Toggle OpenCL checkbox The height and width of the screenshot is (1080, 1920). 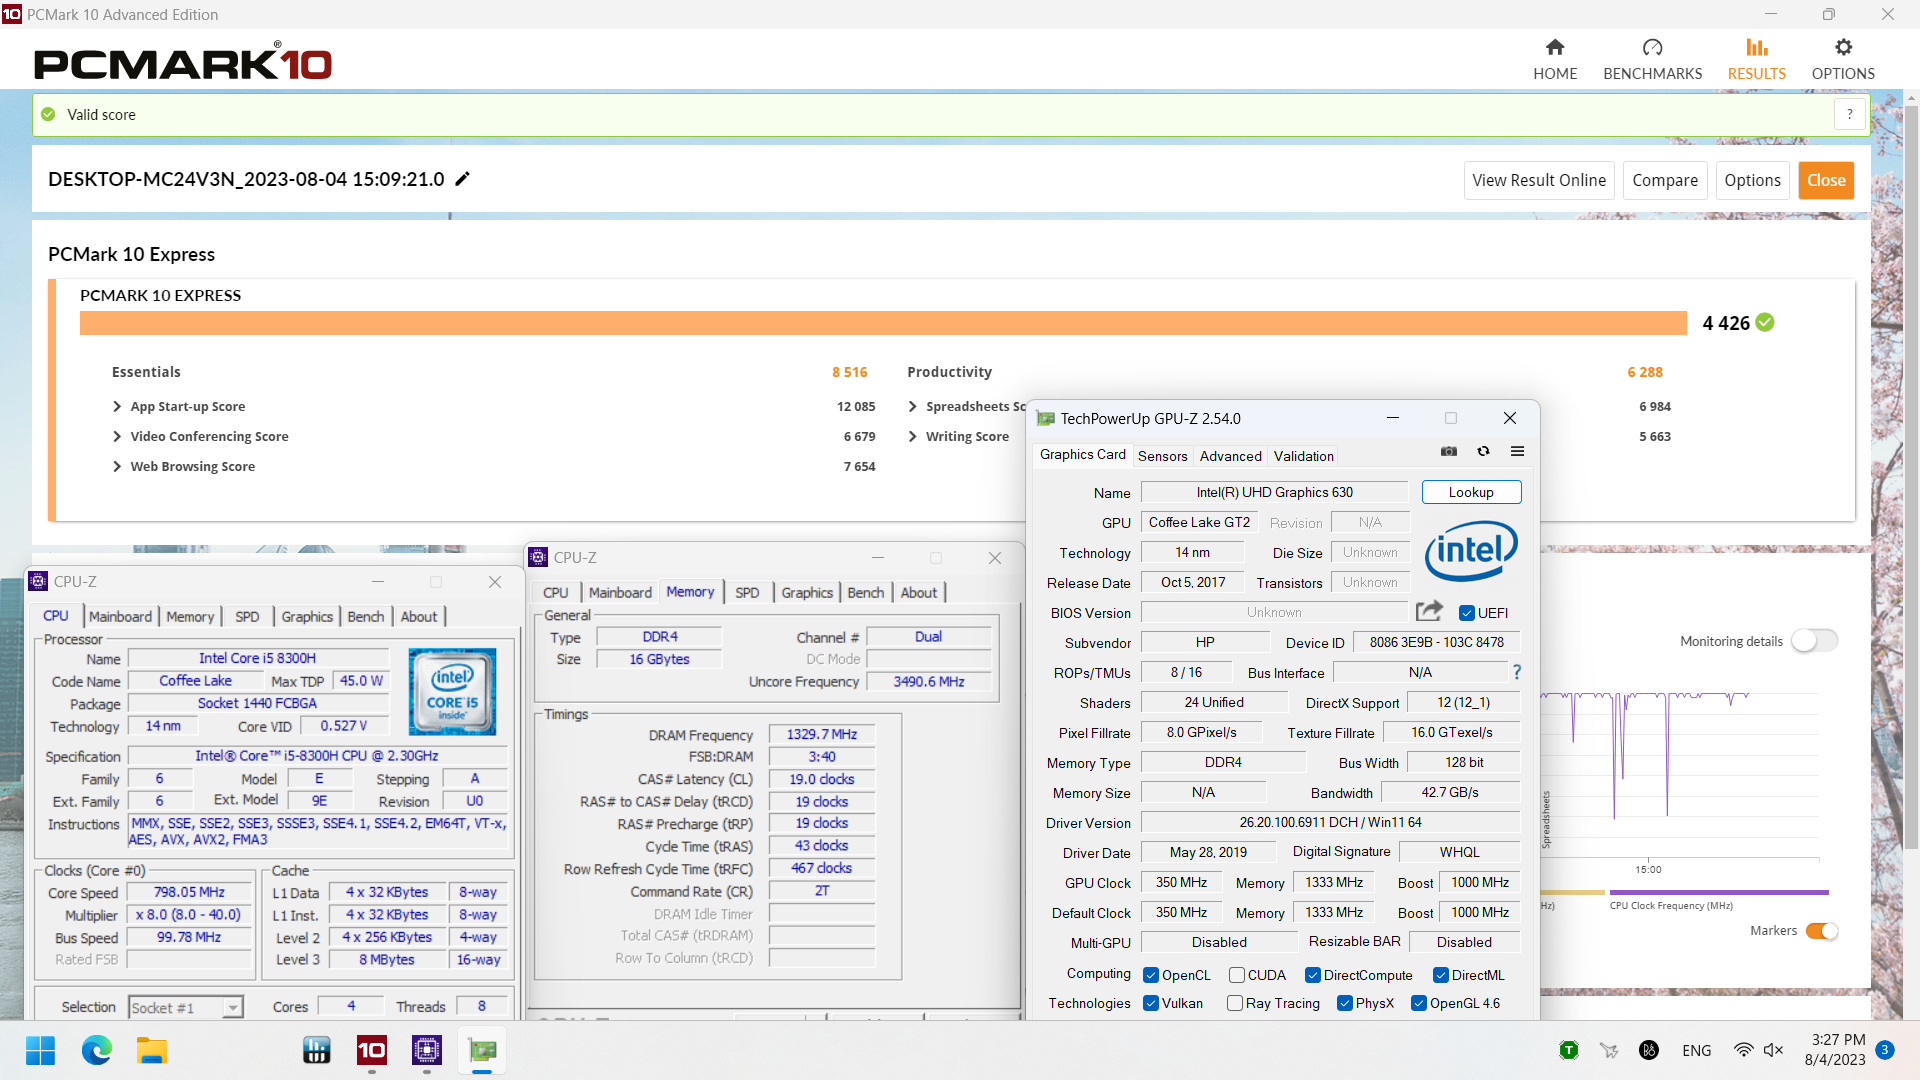[x=1151, y=975]
